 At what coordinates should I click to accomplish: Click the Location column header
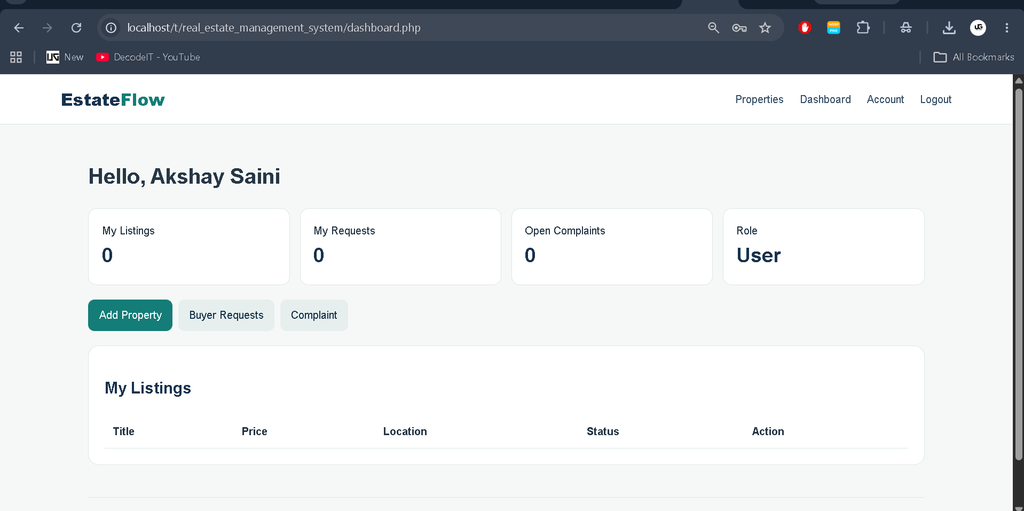tap(405, 431)
